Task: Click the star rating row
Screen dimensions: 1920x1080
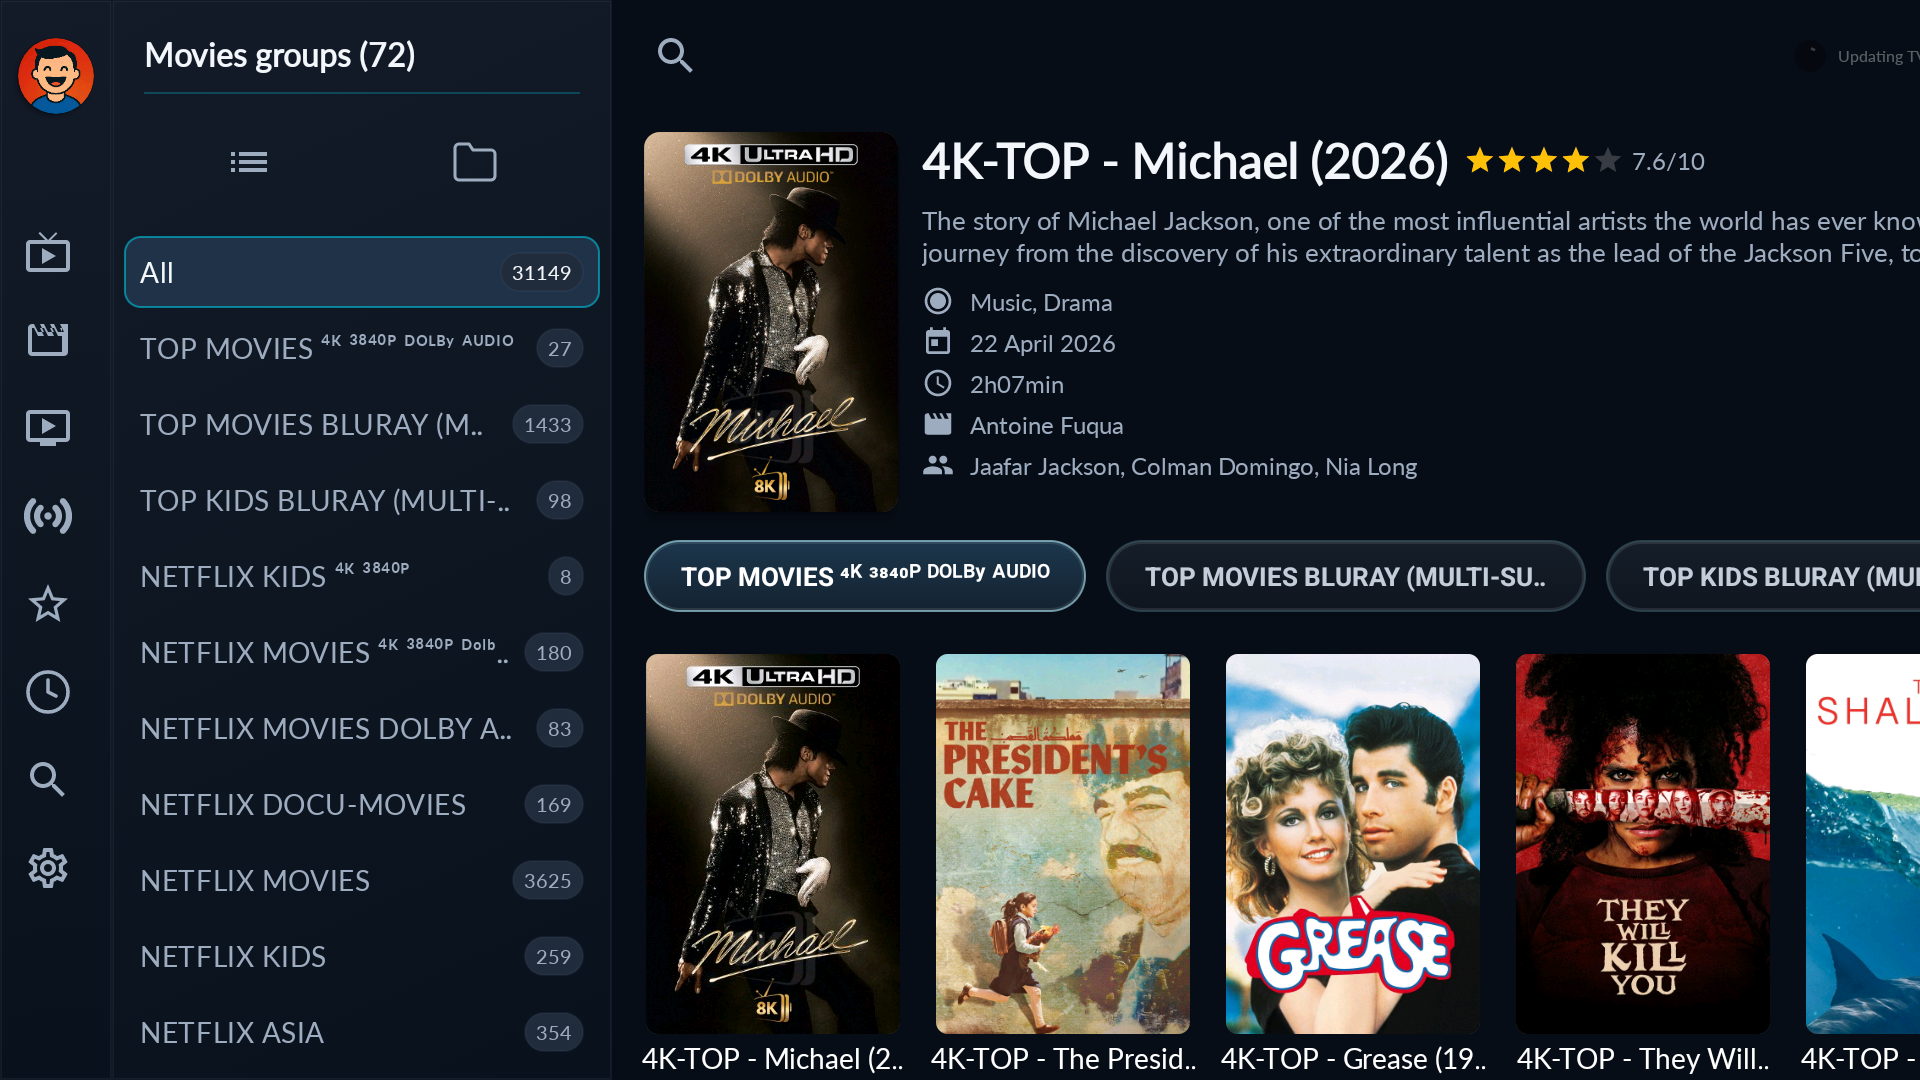Action: tap(1543, 160)
